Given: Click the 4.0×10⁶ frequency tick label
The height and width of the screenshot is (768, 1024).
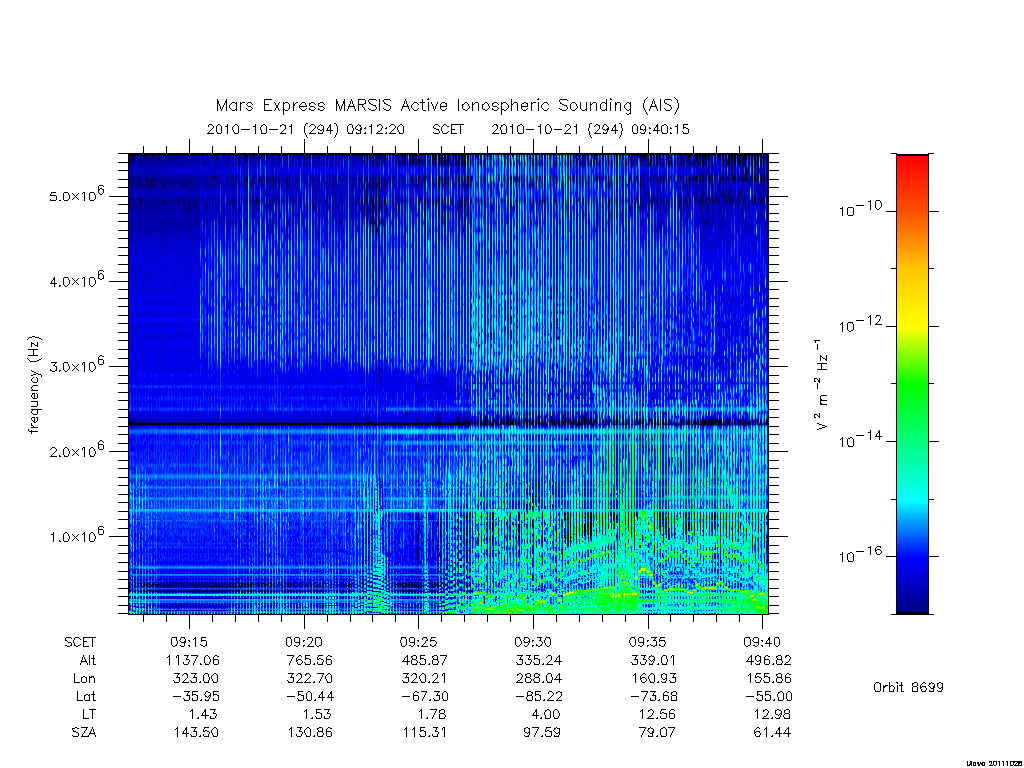Looking at the screenshot, I should (x=76, y=280).
